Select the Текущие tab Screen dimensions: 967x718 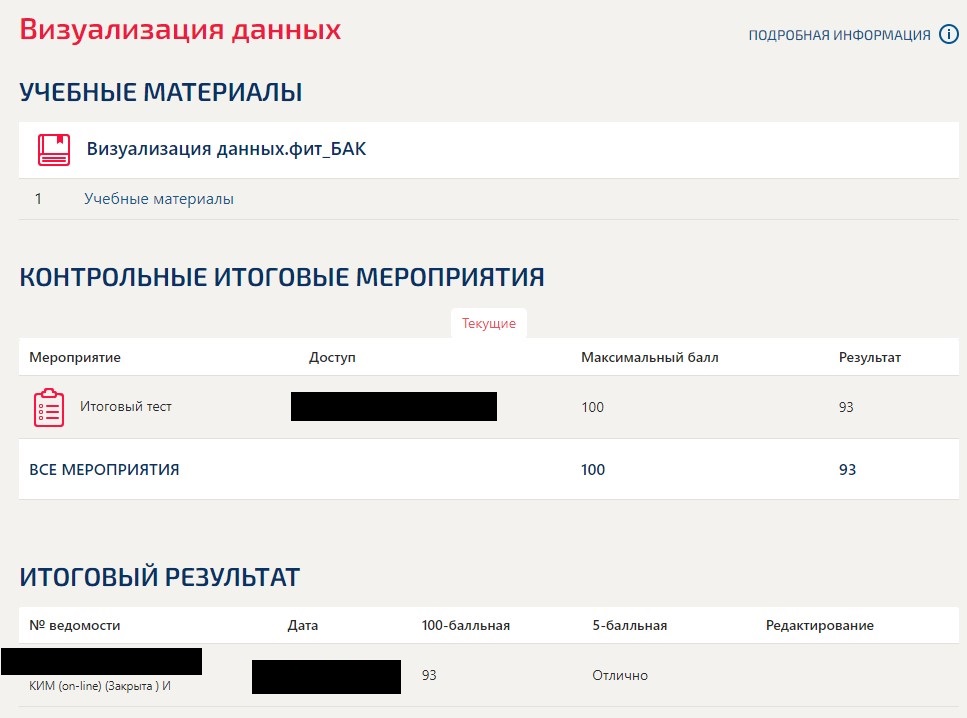click(x=489, y=323)
